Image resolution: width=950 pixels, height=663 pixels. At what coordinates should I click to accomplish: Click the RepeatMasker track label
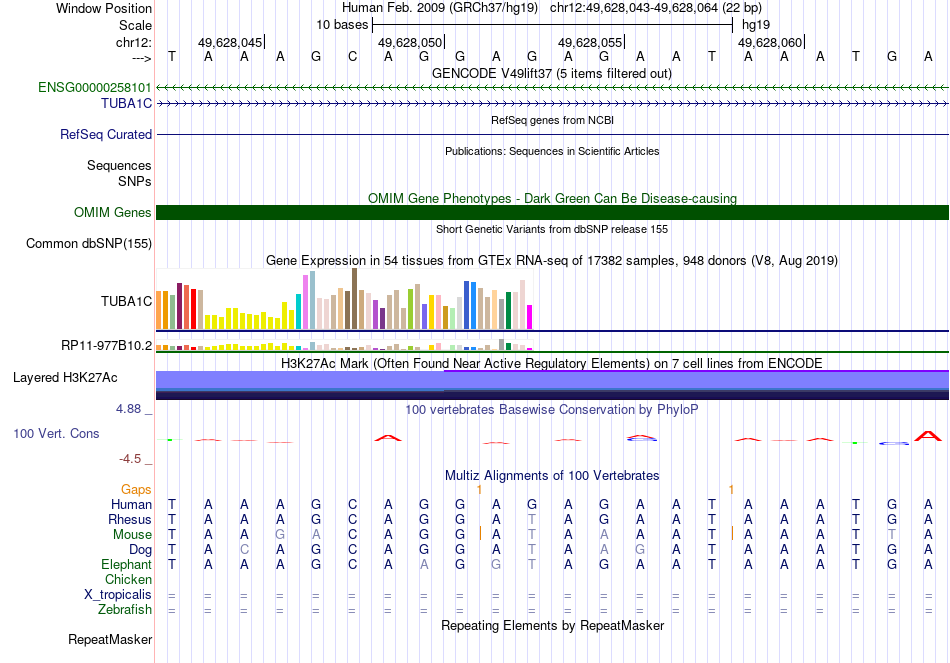pyautogui.click(x=110, y=639)
